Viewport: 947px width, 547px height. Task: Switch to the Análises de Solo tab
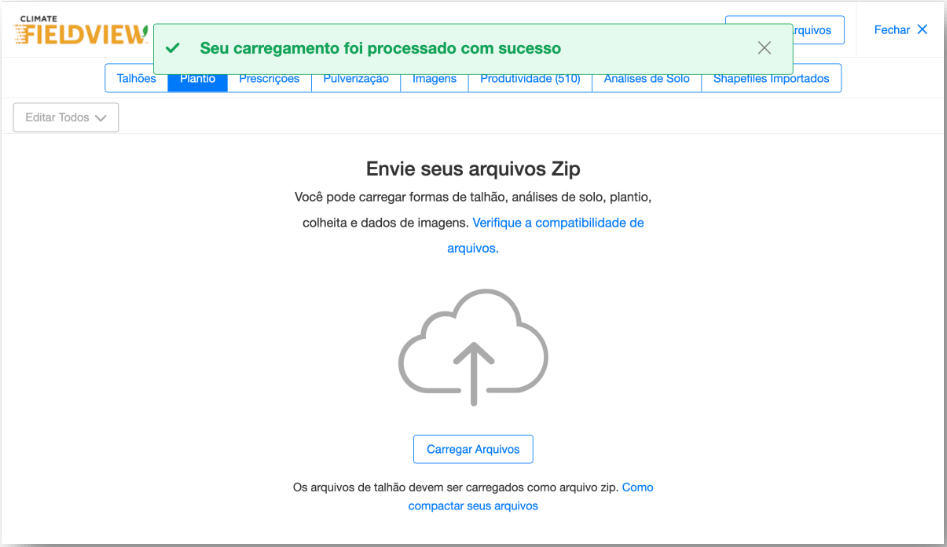click(646, 79)
